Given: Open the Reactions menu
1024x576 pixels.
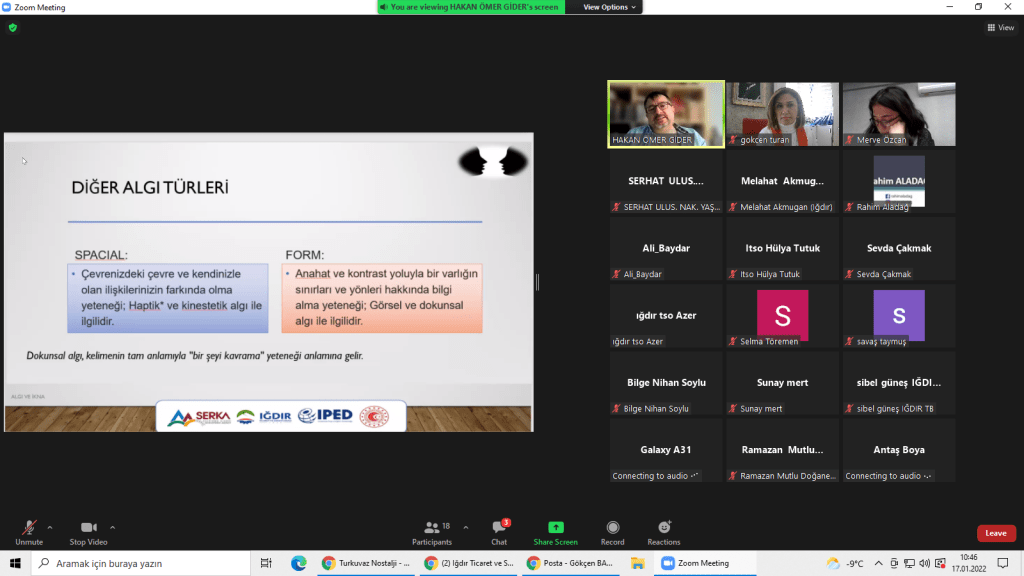Looking at the screenshot, I should [x=663, y=528].
